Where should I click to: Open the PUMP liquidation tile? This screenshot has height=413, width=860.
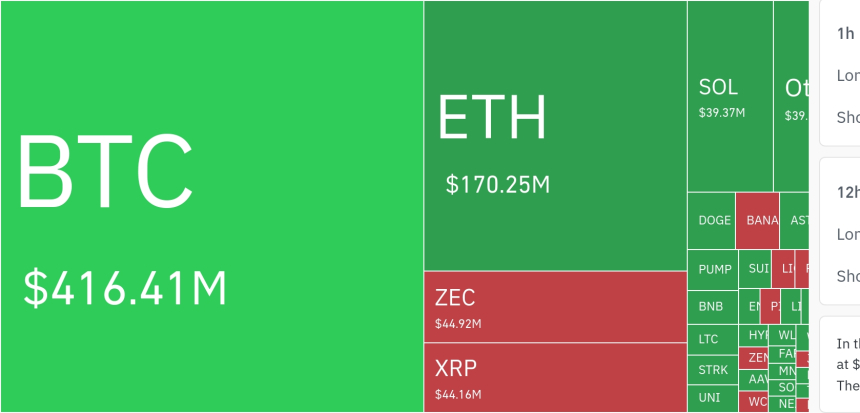coord(712,269)
